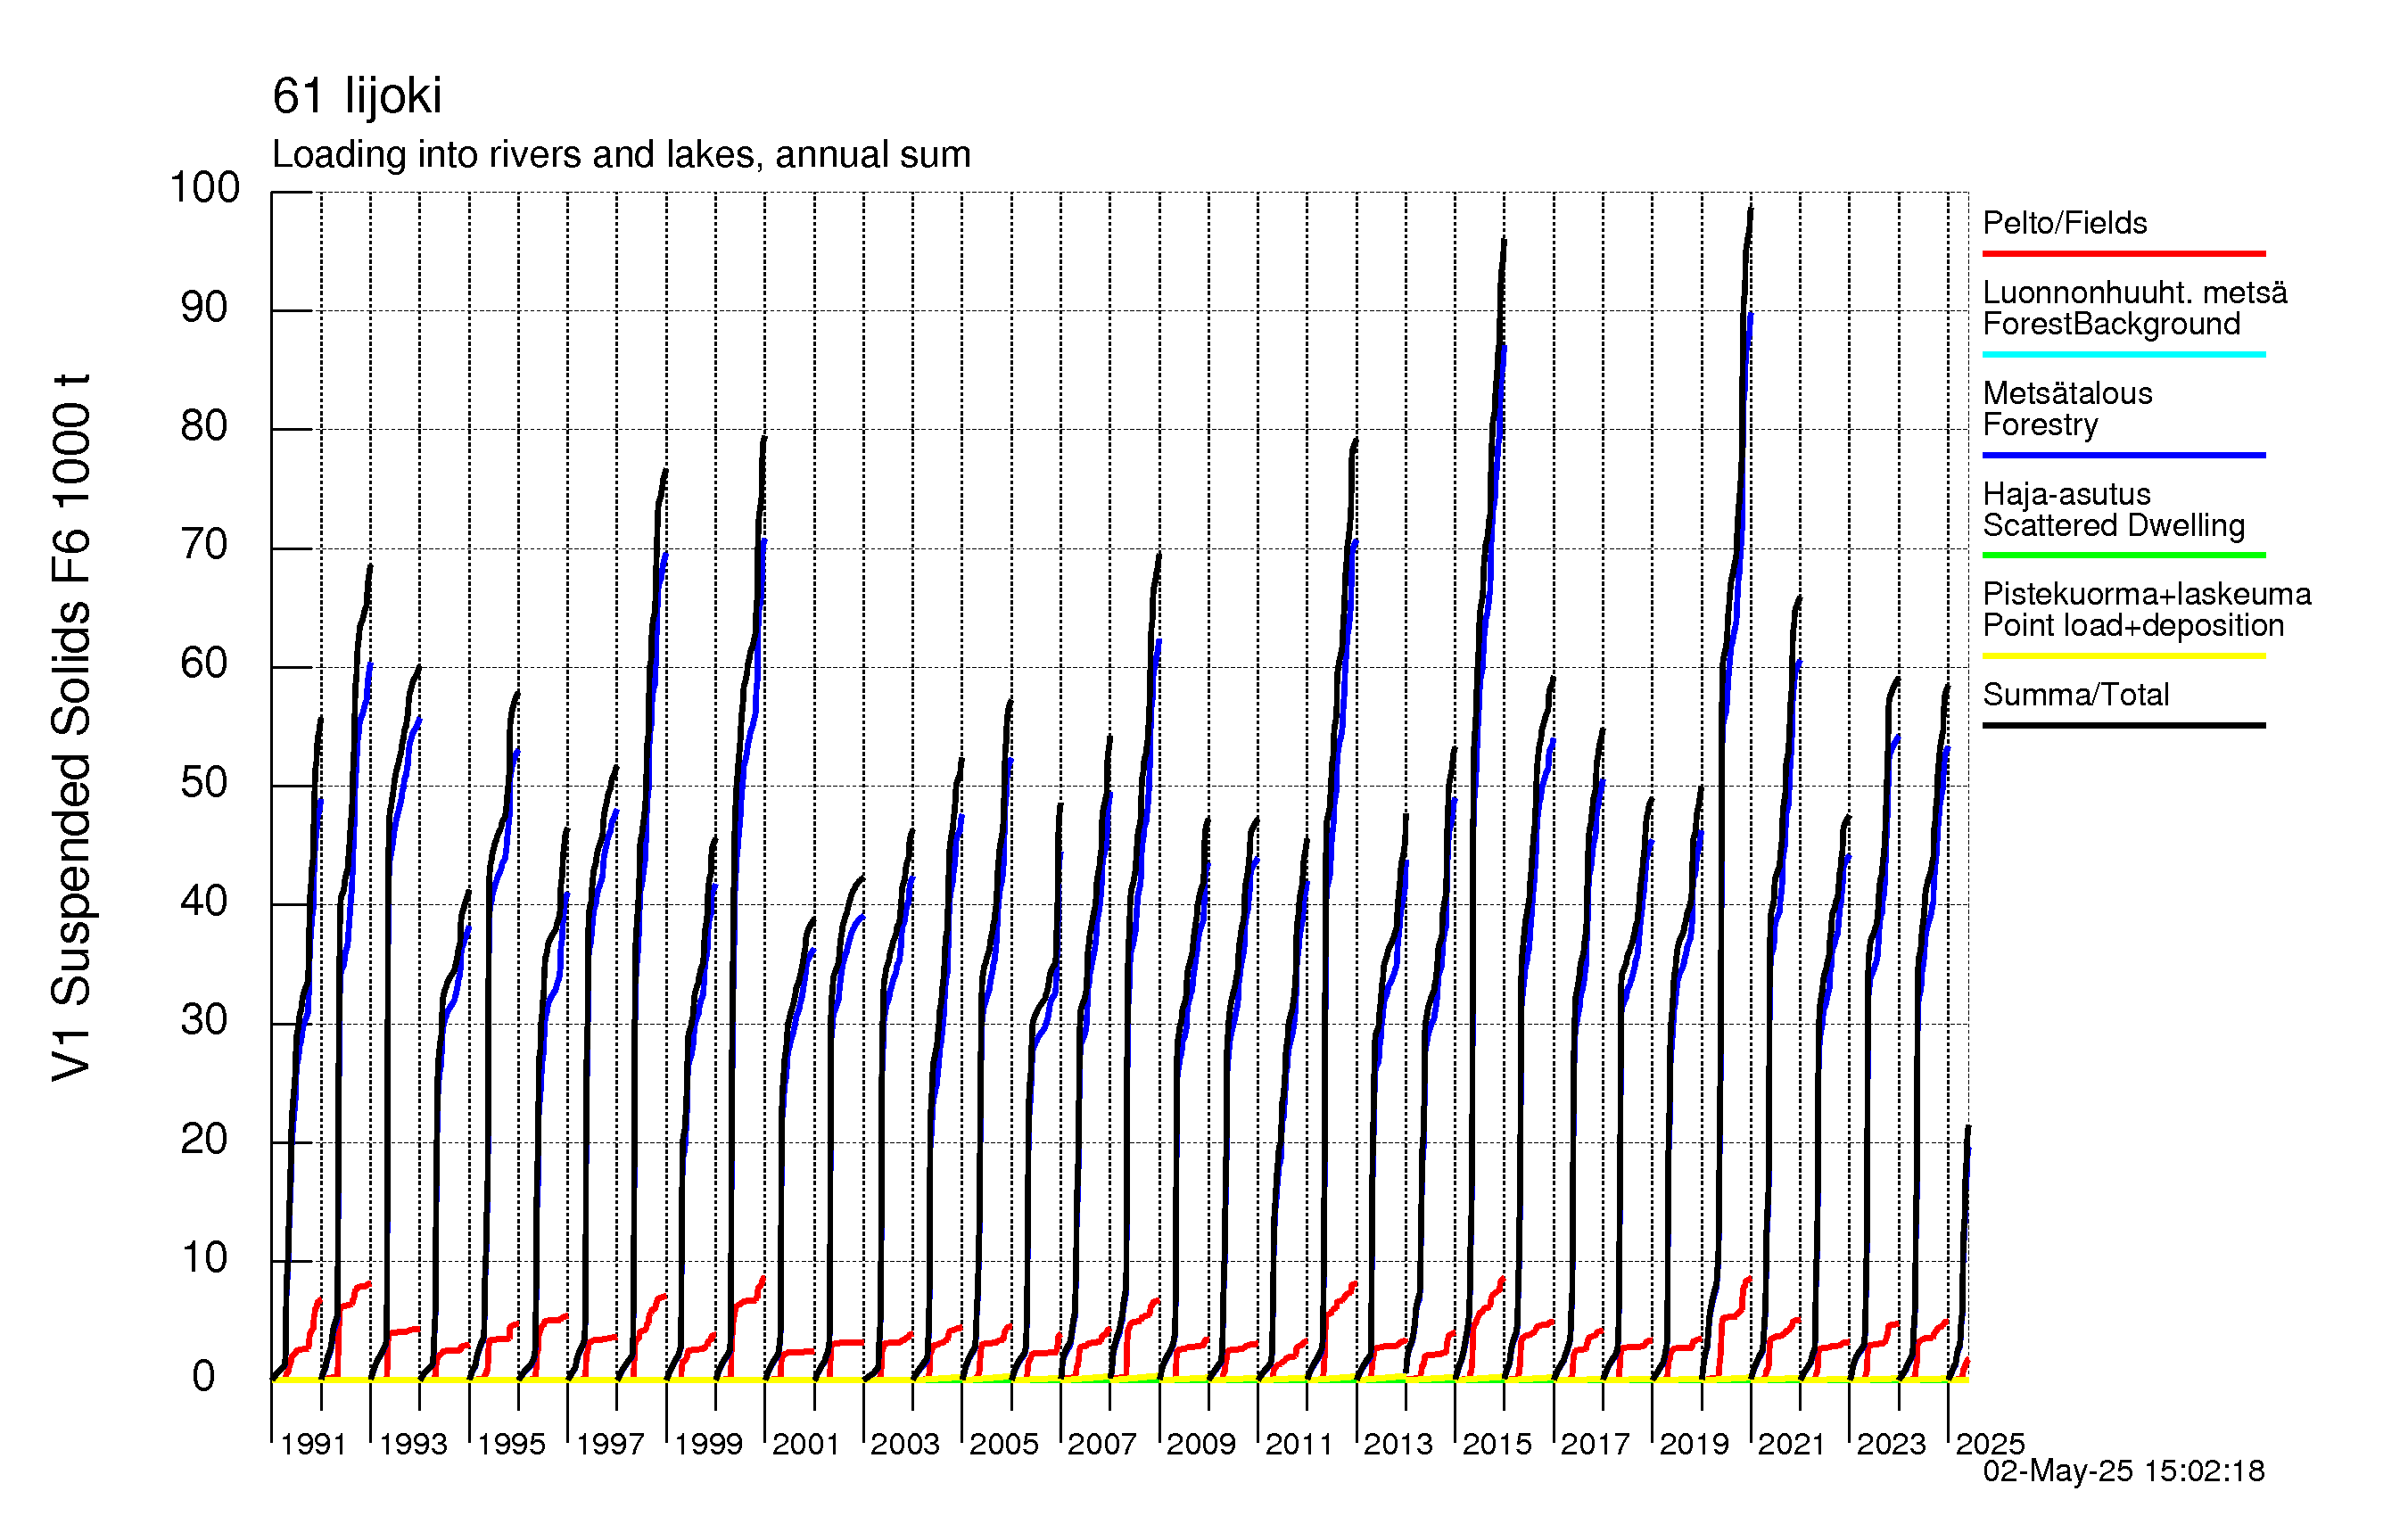Image resolution: width=2408 pixels, height=1516 pixels.
Task: Click the x-axis year label 2021
Action: coord(1792,1445)
